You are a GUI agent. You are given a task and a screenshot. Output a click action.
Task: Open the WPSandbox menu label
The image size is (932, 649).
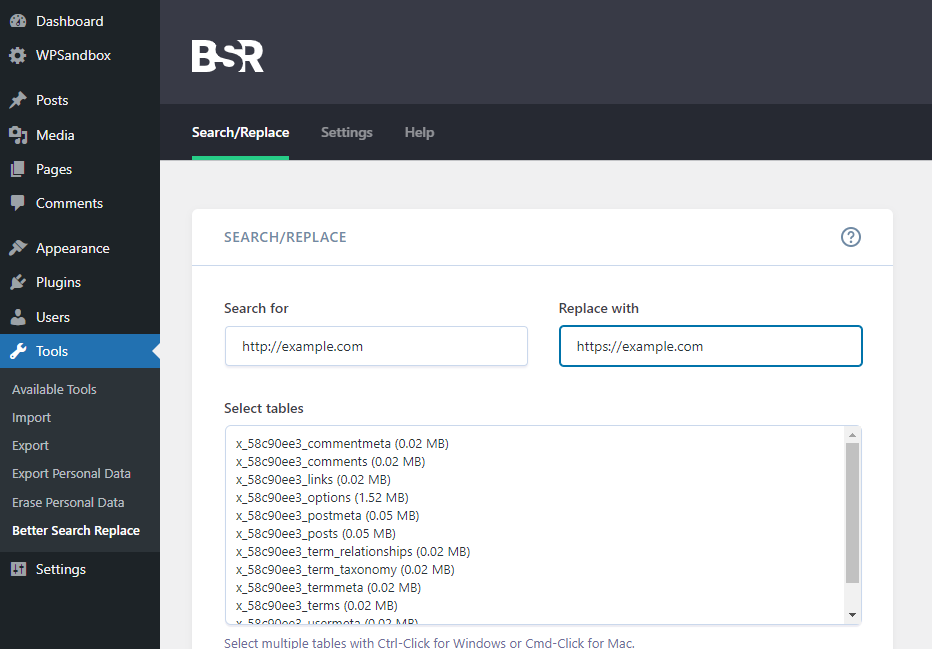(73, 55)
